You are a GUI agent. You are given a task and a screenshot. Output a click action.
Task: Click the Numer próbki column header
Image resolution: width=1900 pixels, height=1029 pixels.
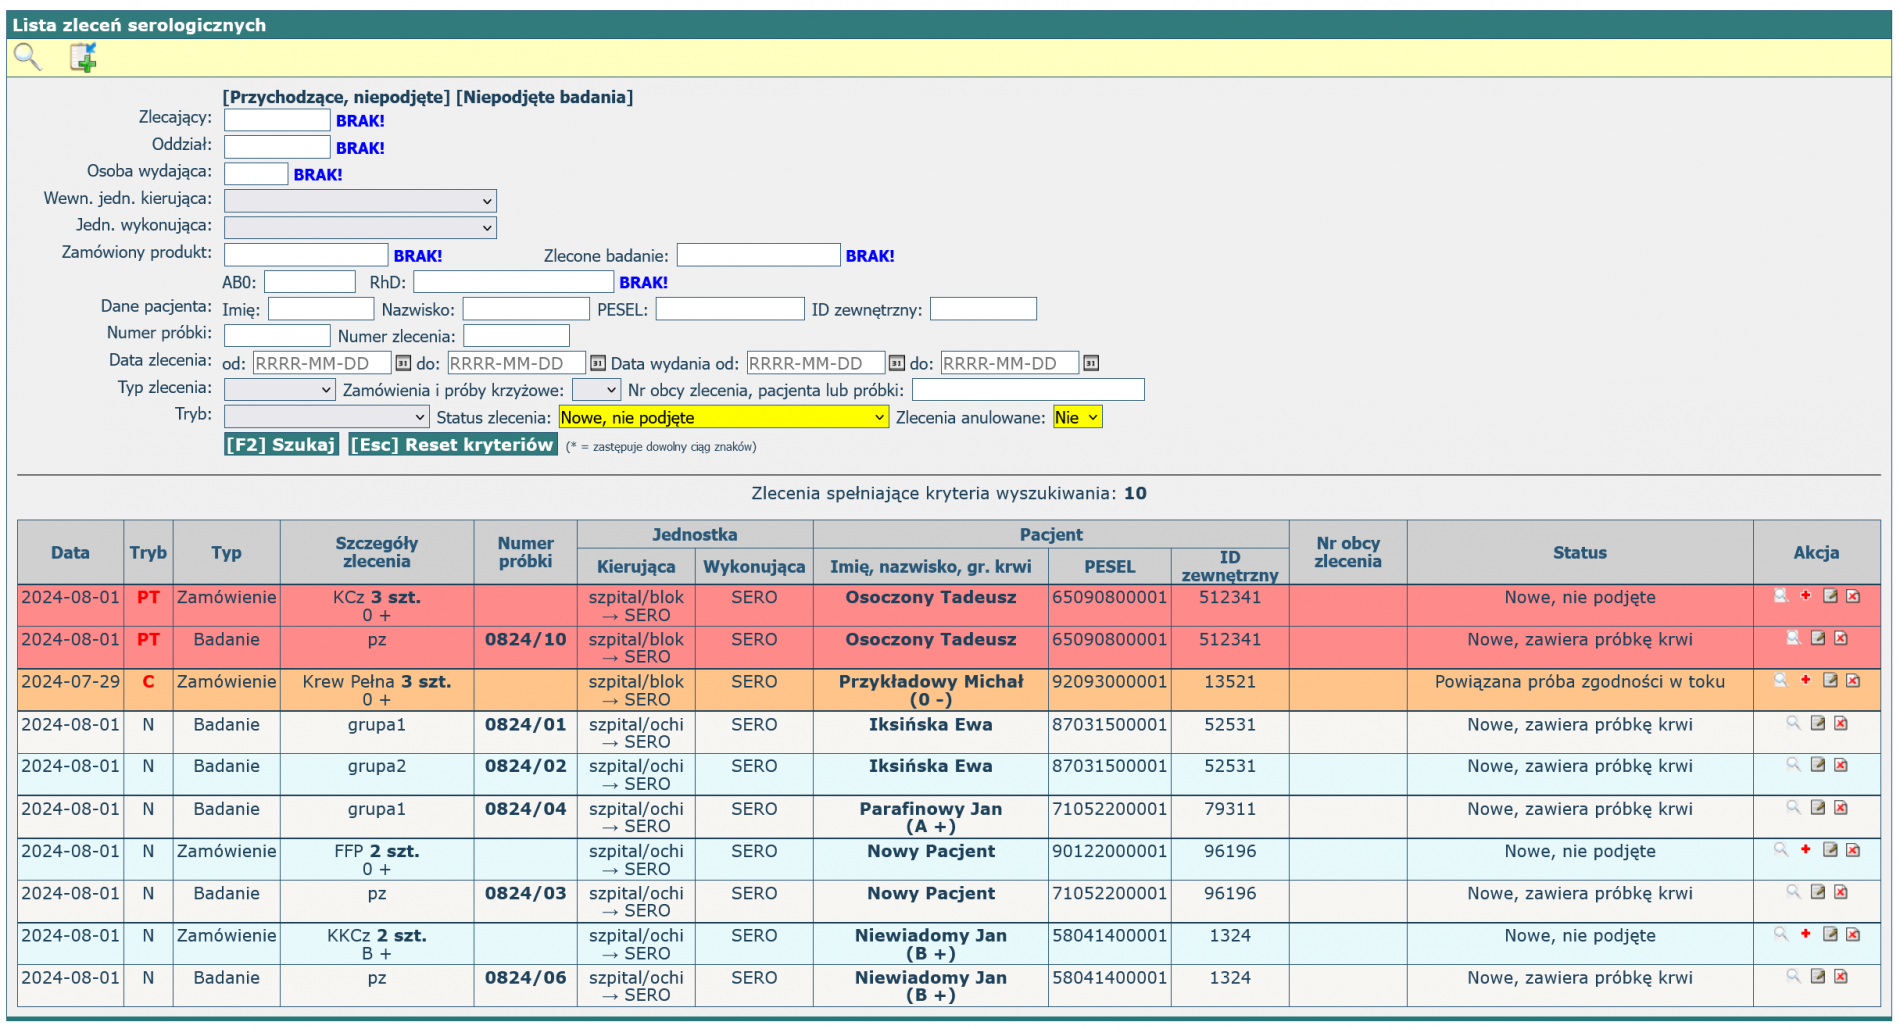[526, 553]
